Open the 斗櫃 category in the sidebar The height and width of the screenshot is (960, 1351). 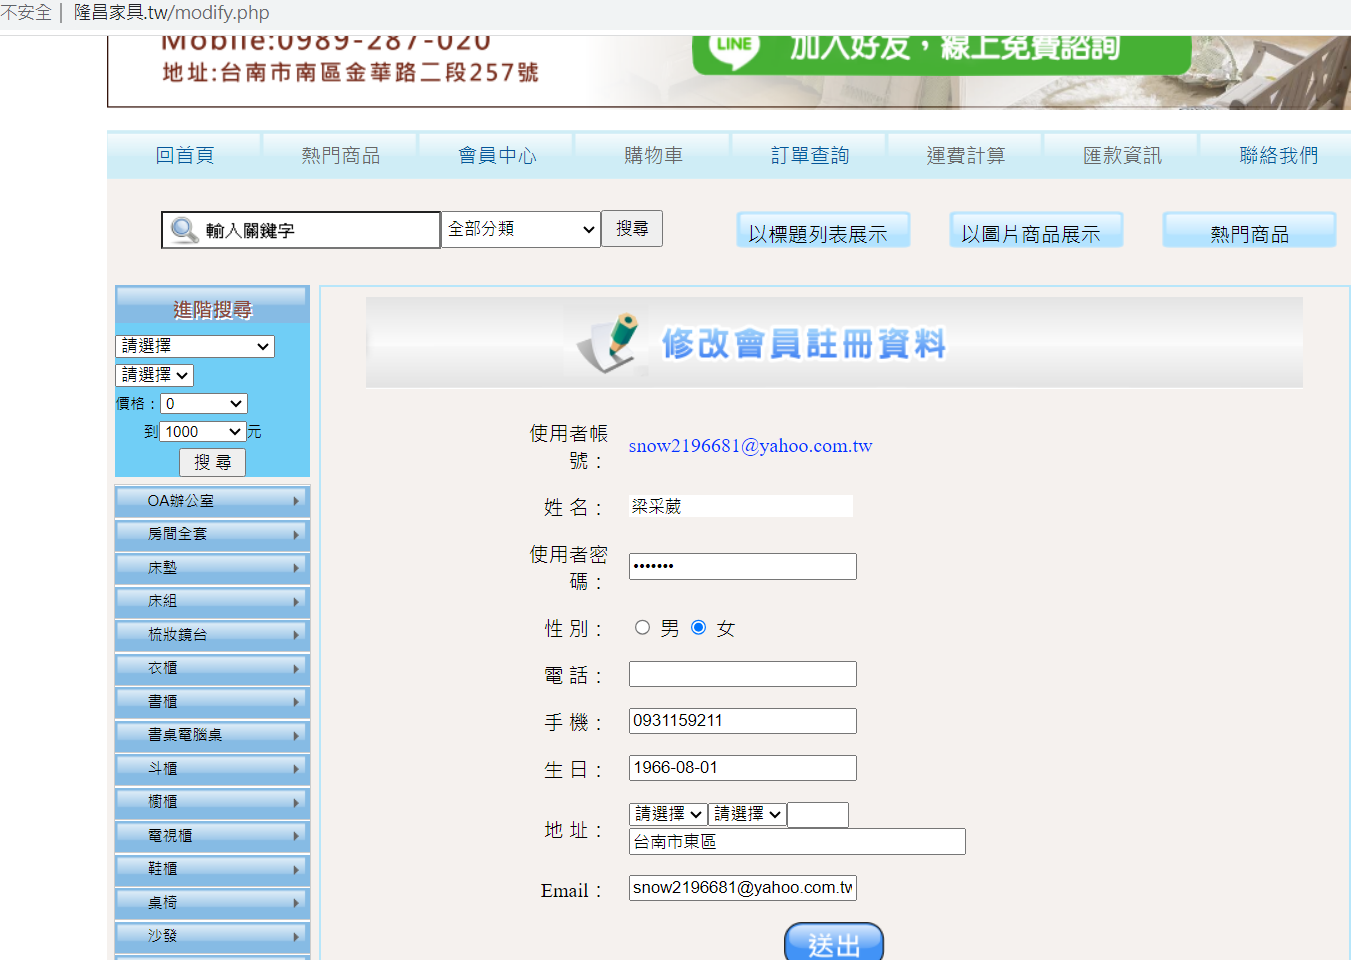[x=212, y=769]
